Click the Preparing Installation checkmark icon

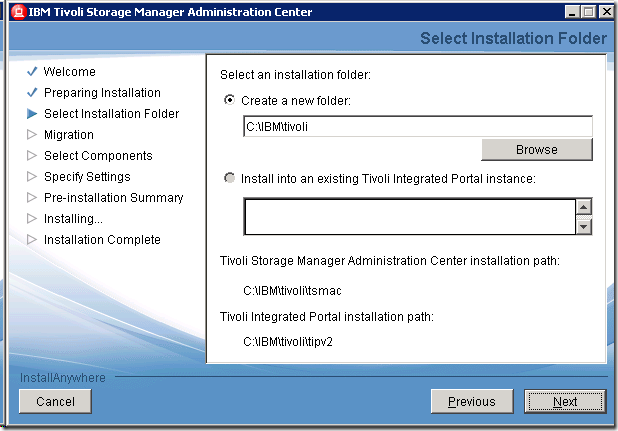32,93
